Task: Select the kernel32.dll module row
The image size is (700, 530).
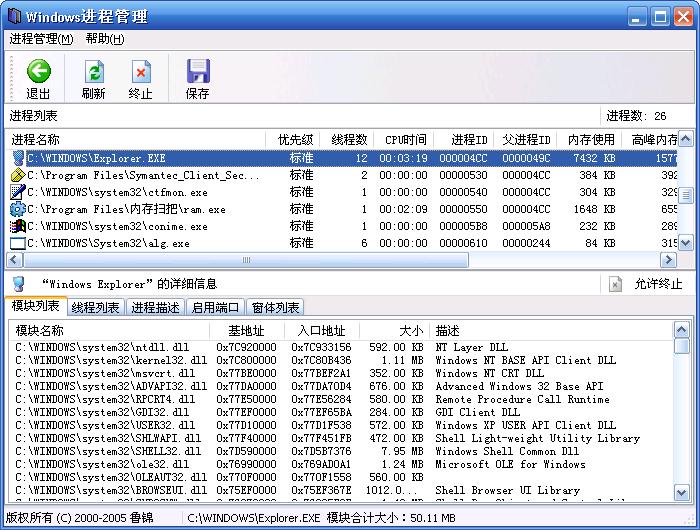Action: click(x=341, y=360)
